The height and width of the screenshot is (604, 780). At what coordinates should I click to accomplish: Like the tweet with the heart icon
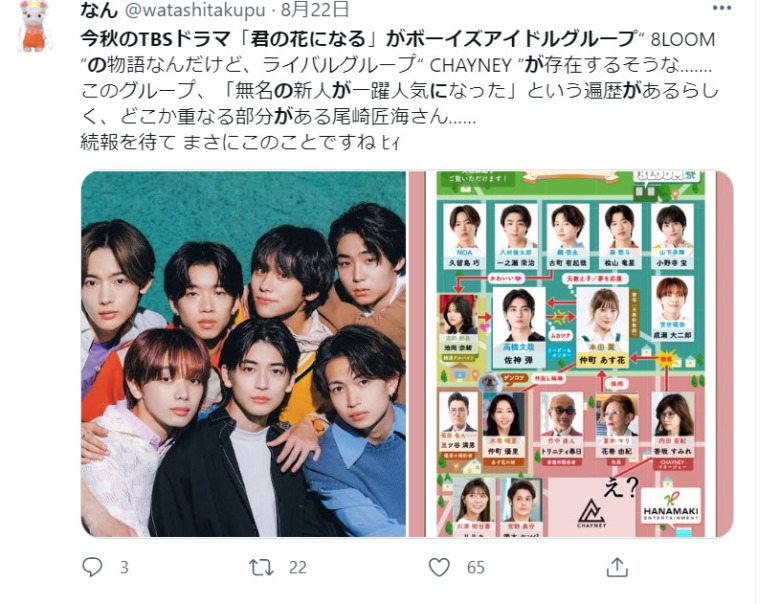point(439,567)
